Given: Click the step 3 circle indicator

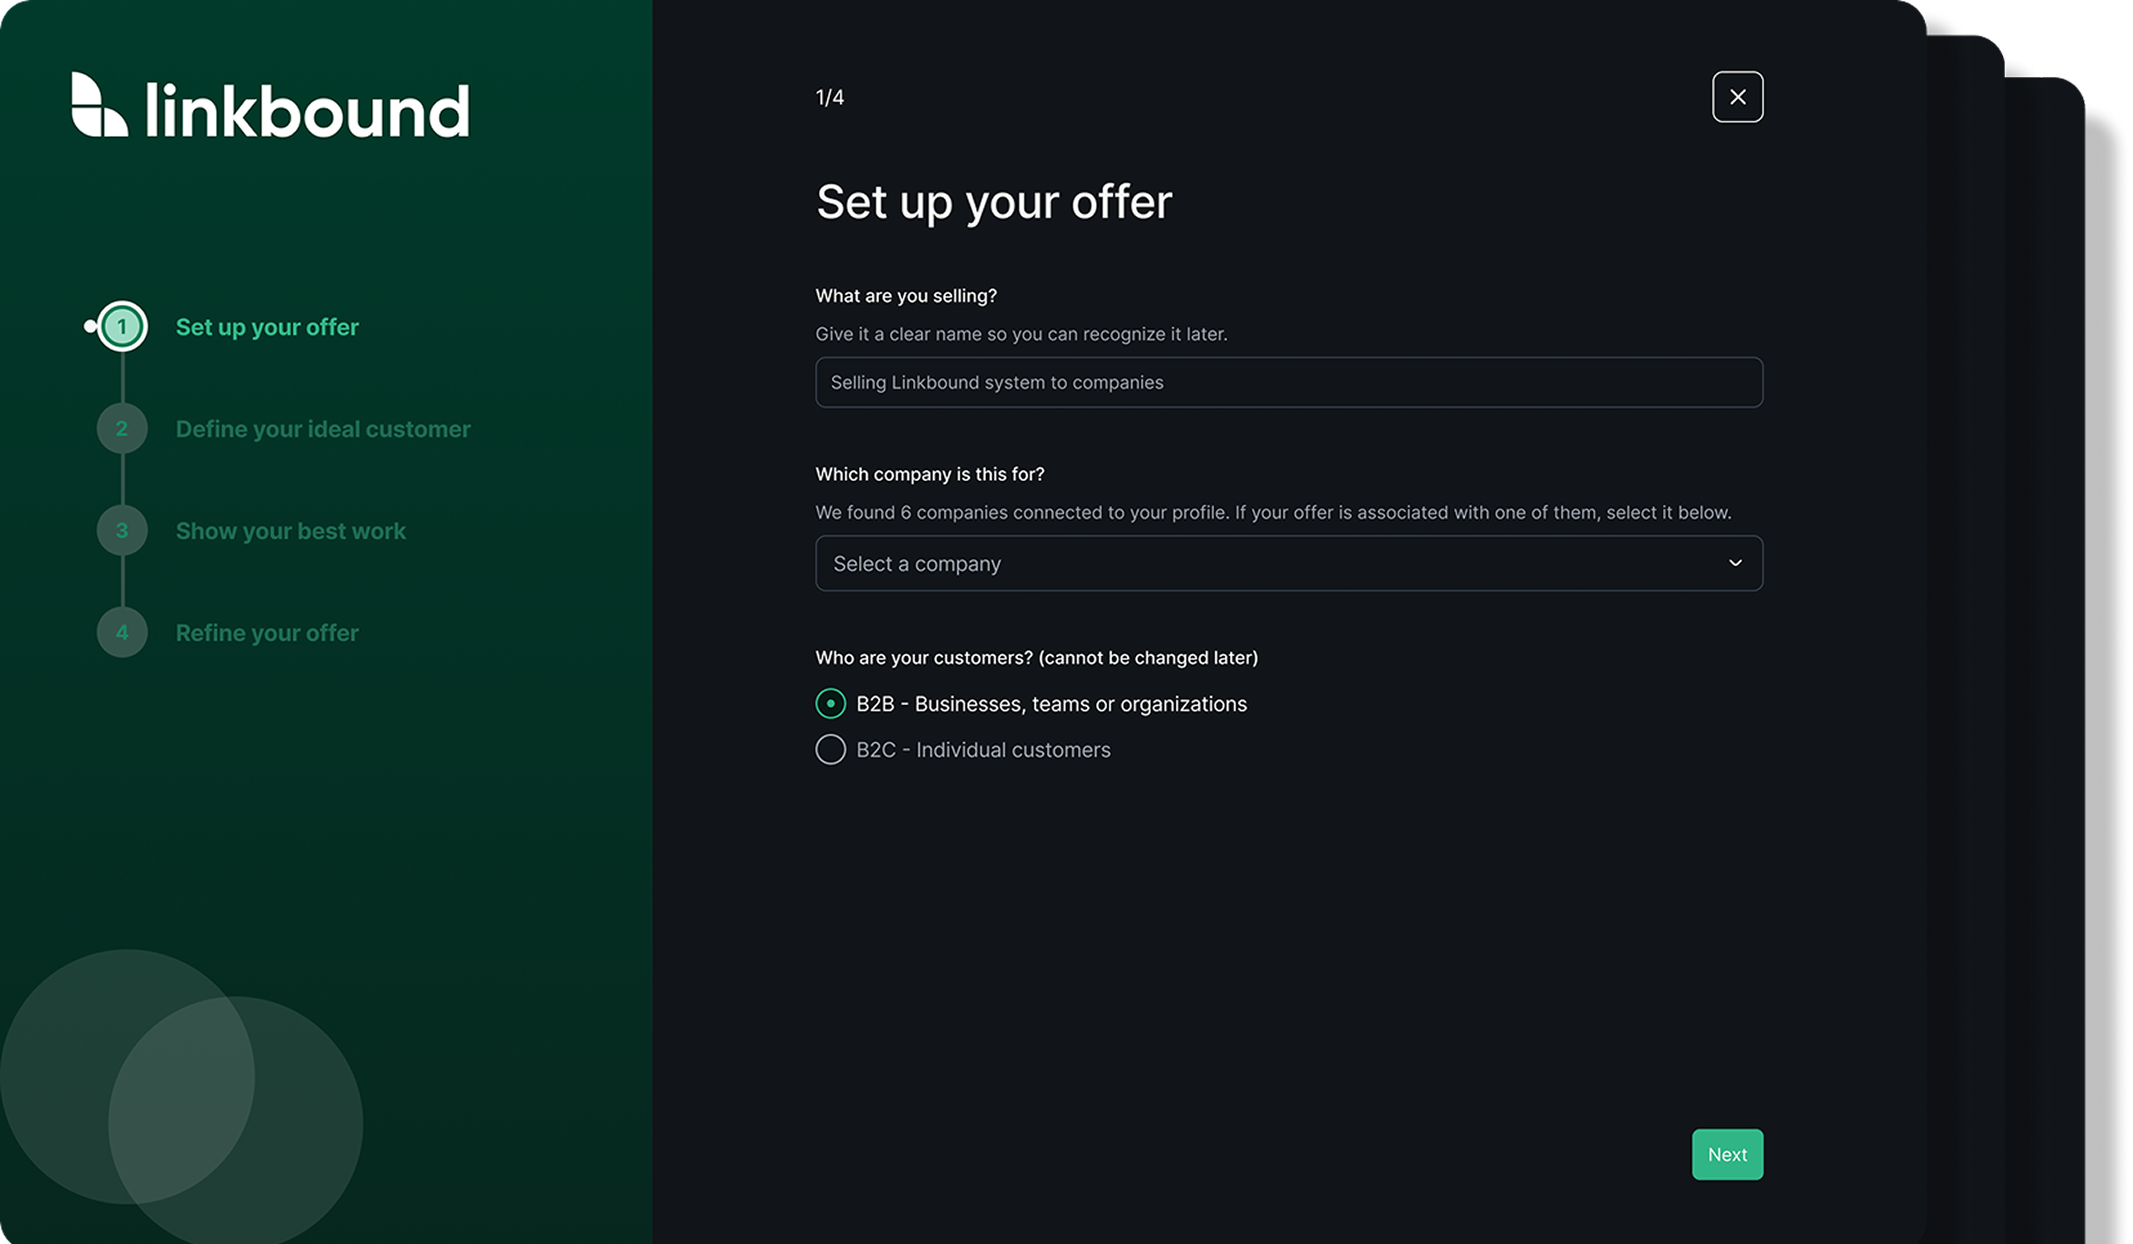Looking at the screenshot, I should [x=122, y=531].
